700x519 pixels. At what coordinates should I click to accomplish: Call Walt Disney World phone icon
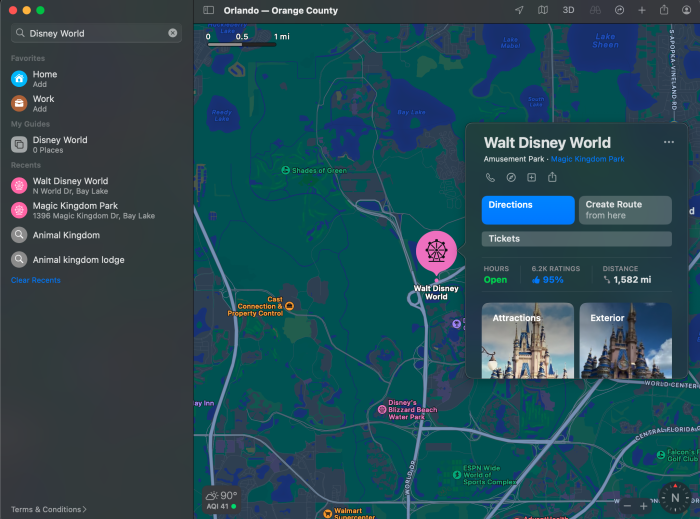point(490,178)
